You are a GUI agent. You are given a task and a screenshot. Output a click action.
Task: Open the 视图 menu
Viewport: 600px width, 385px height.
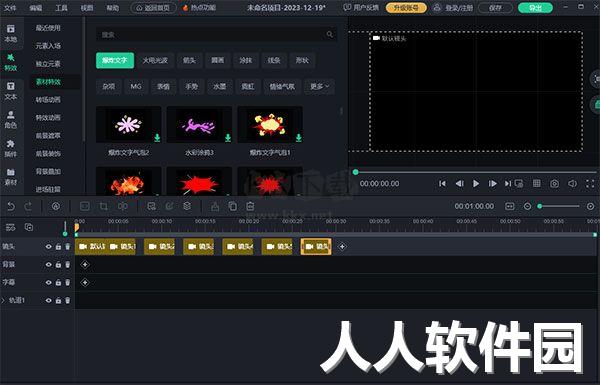(x=87, y=8)
